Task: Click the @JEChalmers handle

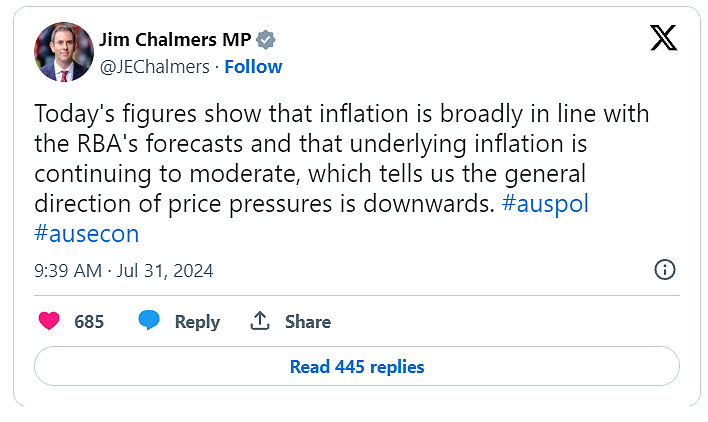Action: (154, 67)
